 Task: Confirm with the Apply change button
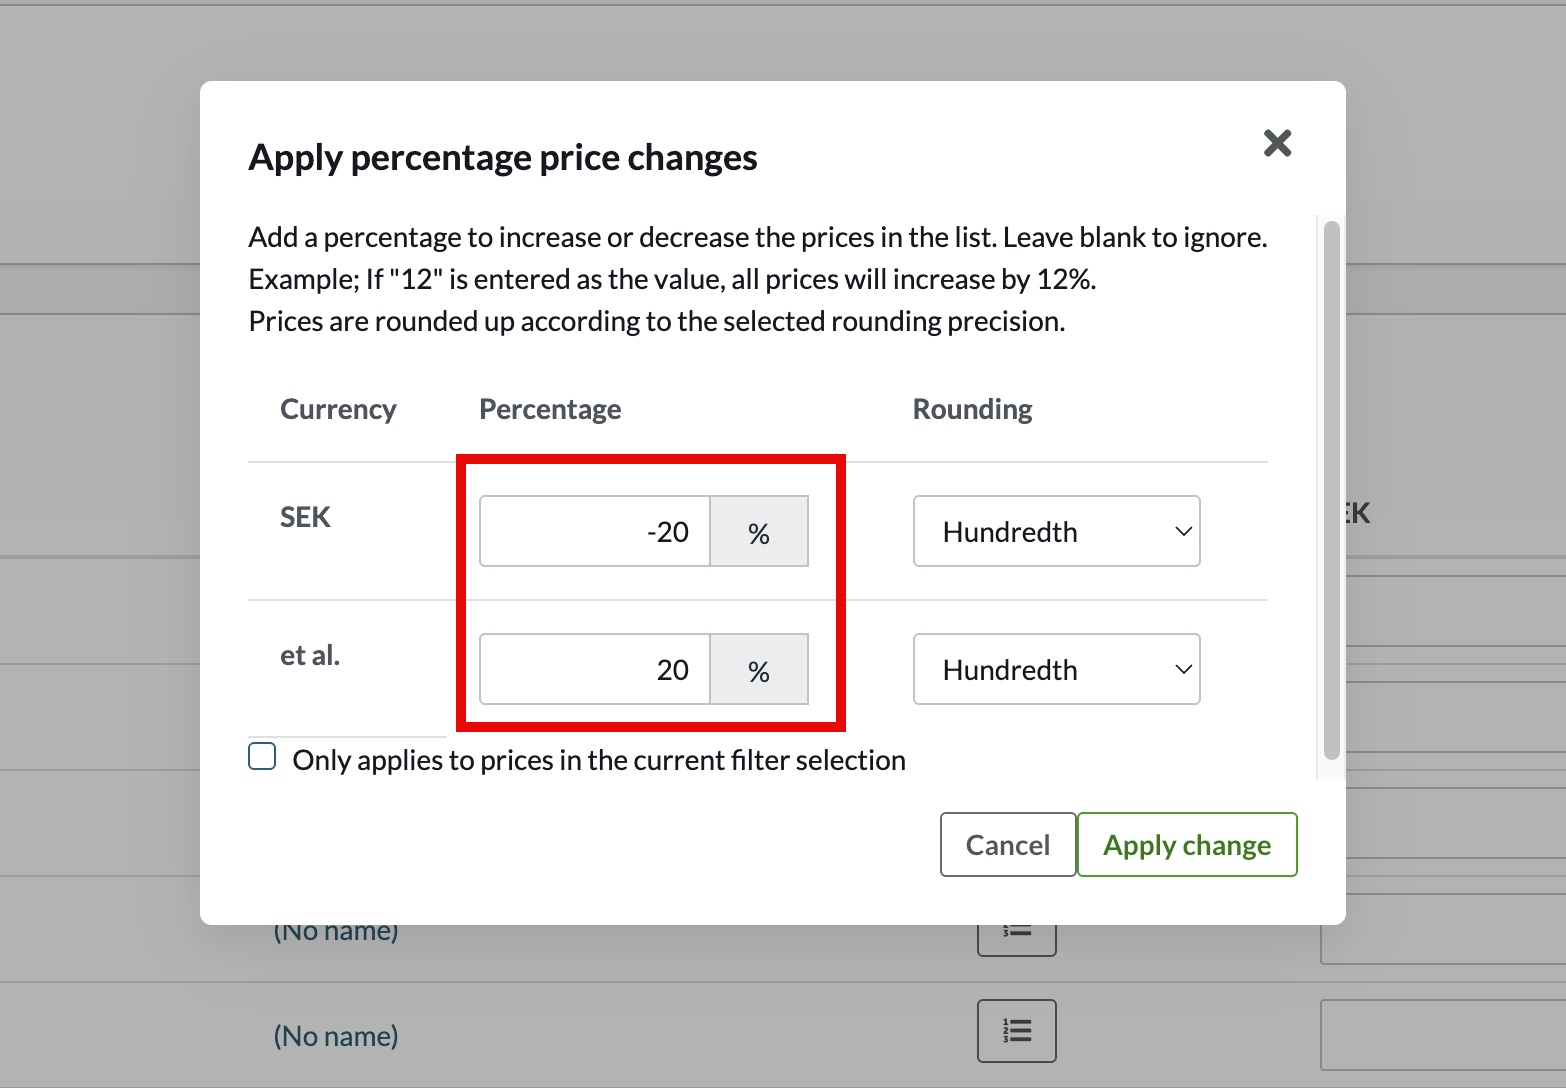point(1186,845)
